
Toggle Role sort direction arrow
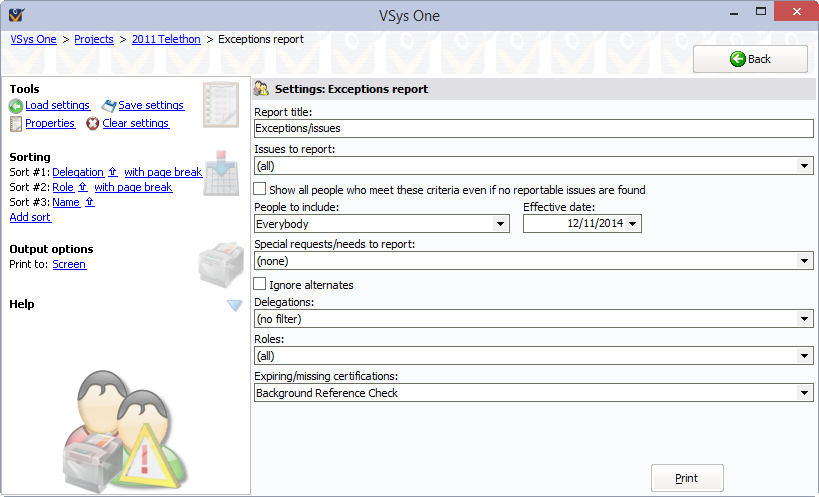pyautogui.click(x=83, y=187)
